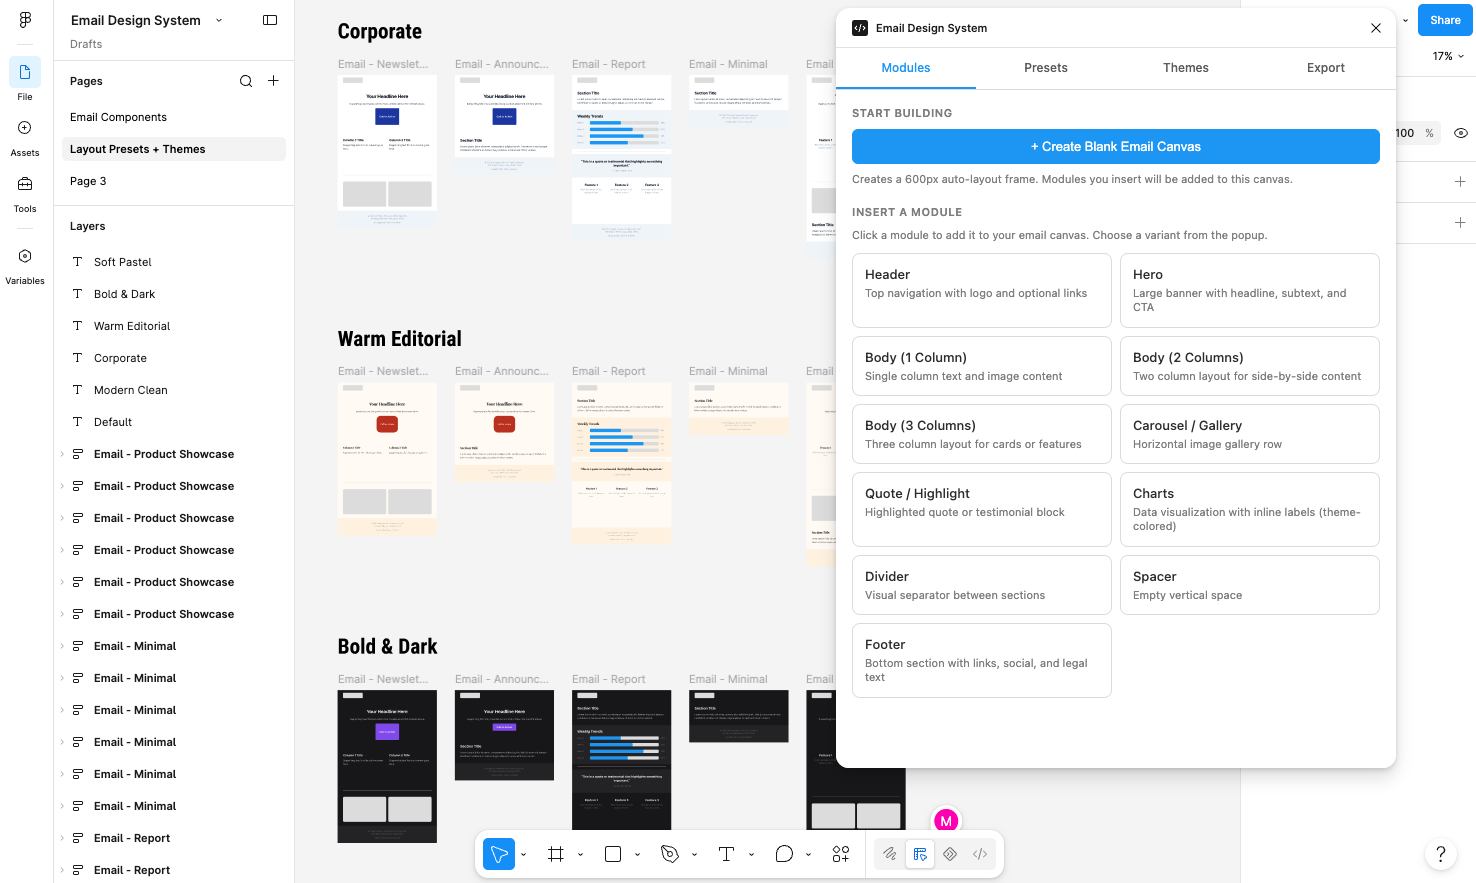Viewport: 1476px width, 883px height.
Task: Select the Pen tool
Action: 670,854
